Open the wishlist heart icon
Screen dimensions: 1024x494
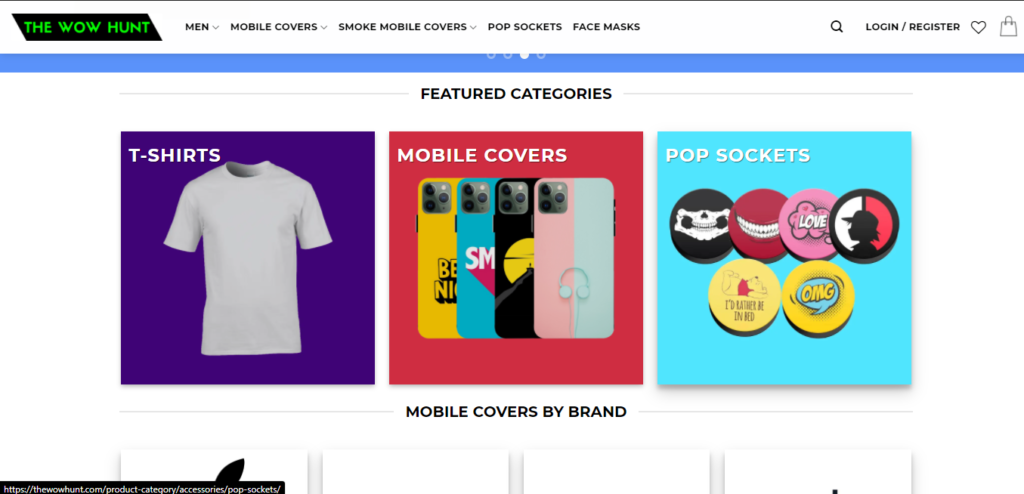pos(978,27)
